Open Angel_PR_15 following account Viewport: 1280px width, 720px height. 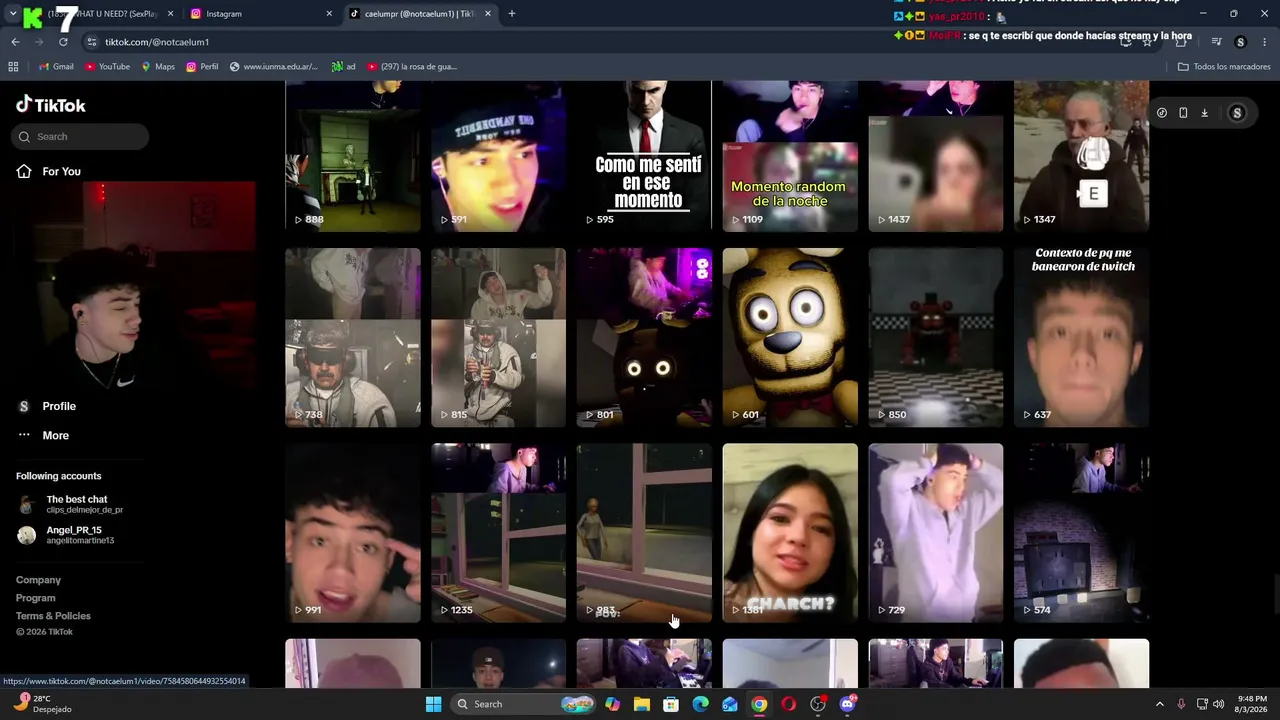(66, 535)
